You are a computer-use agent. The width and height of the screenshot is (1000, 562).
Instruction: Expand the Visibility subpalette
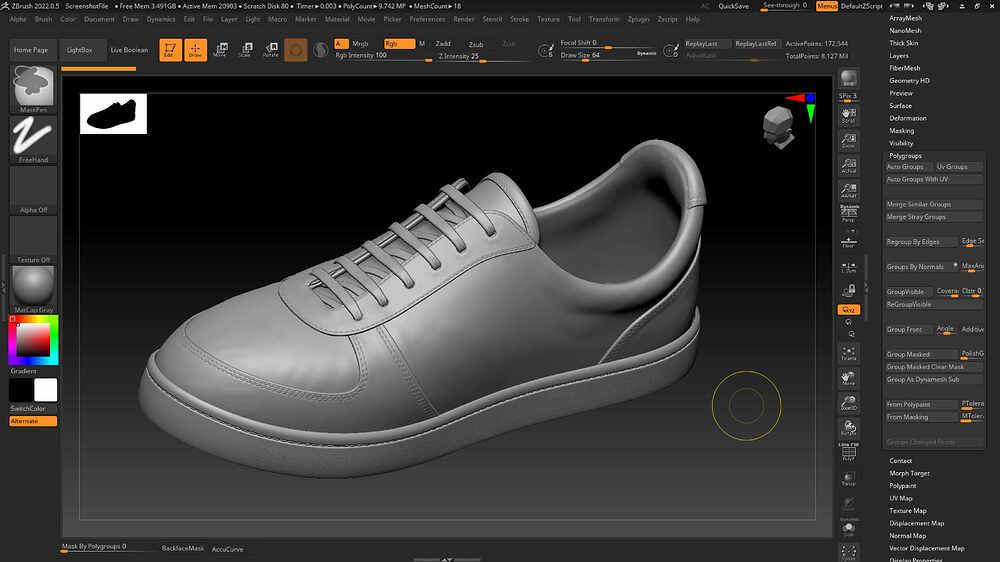[902, 143]
